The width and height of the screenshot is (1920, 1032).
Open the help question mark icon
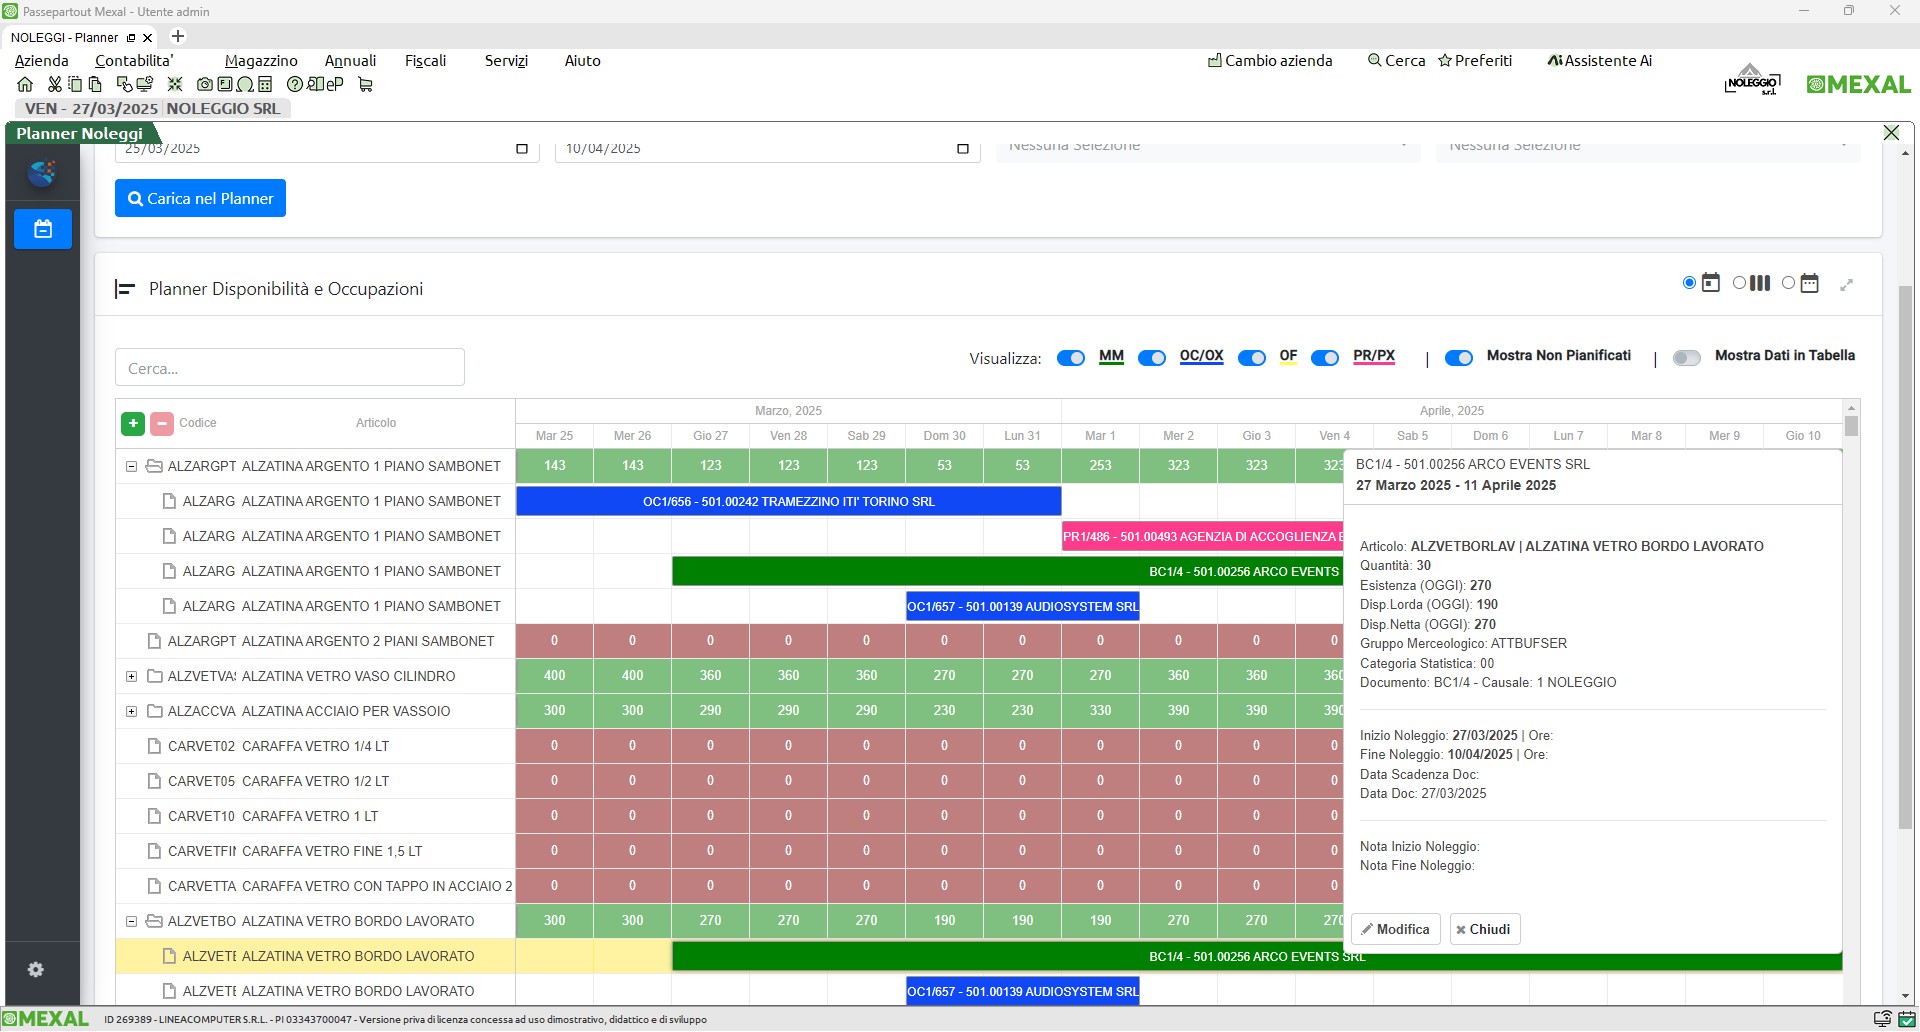294,85
